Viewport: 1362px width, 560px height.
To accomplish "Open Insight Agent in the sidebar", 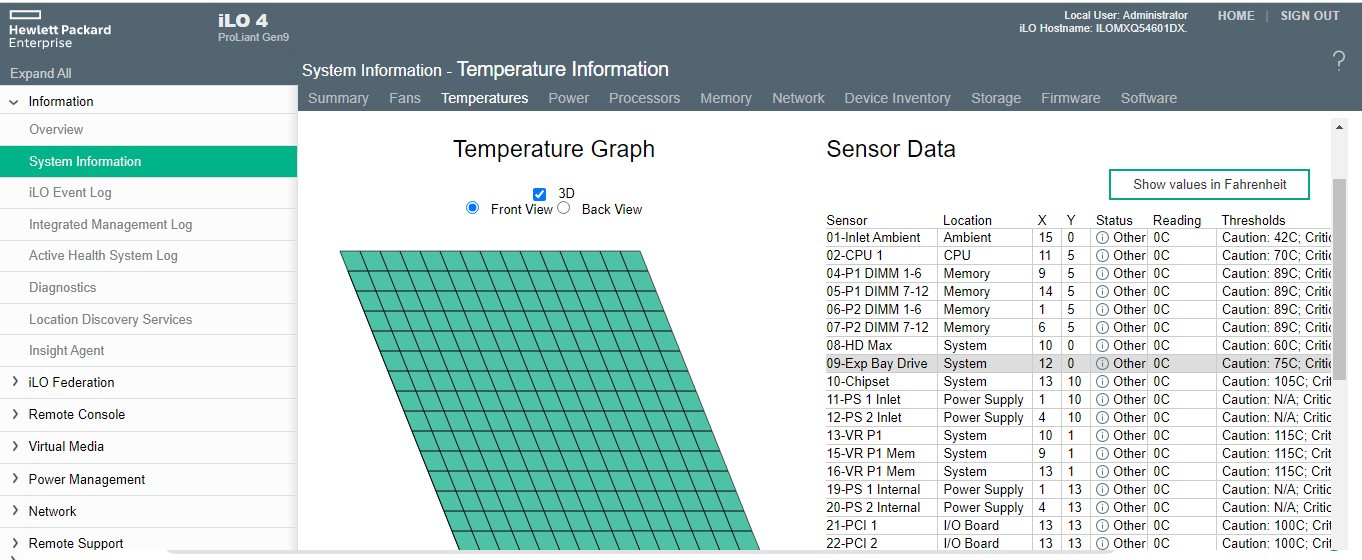I will 148,351.
